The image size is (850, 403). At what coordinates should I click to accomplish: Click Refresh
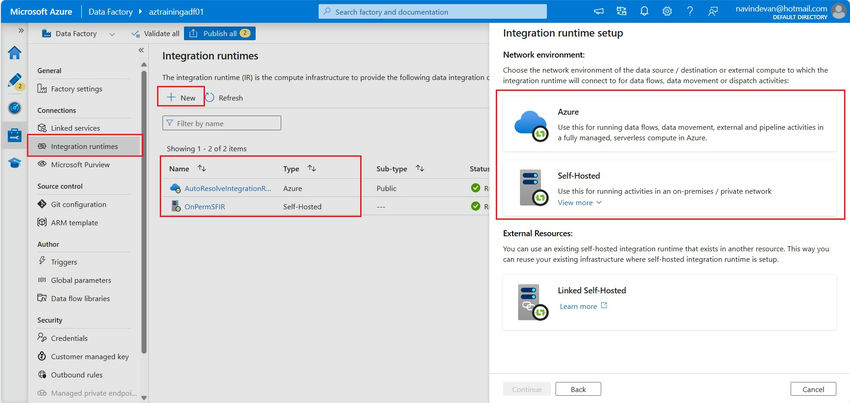[224, 98]
